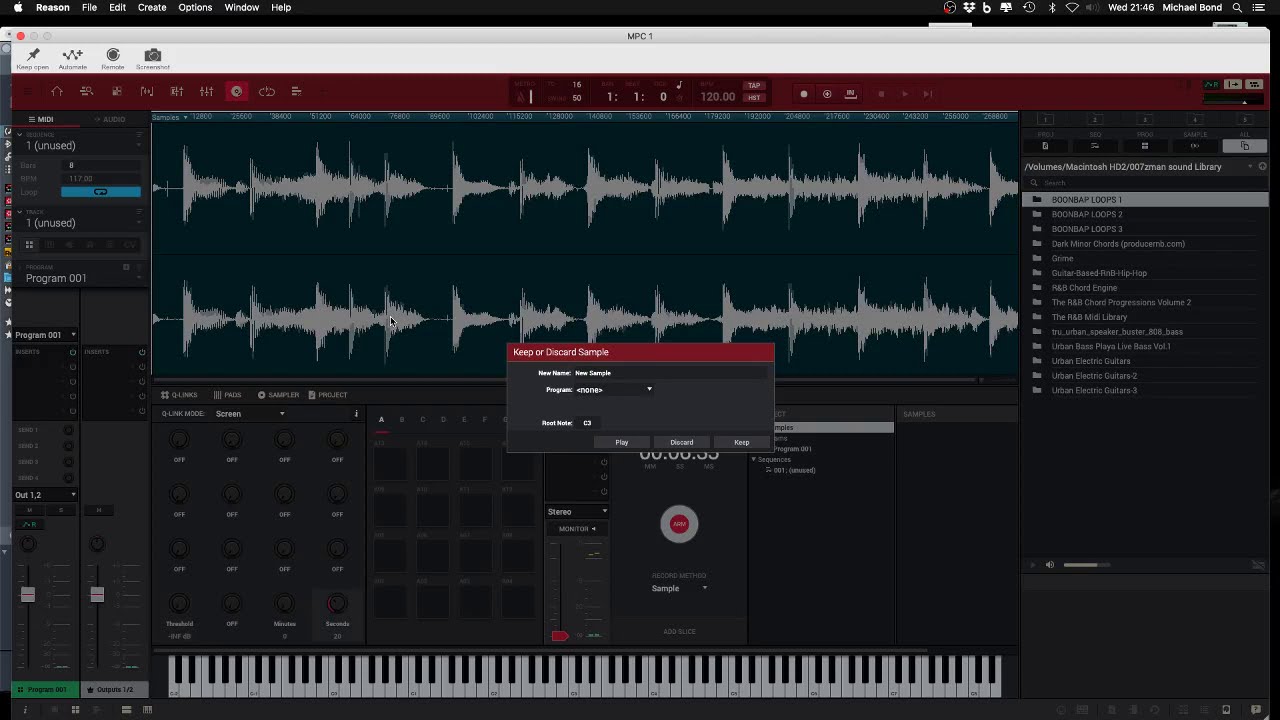The image size is (1280, 720).
Task: Open Q-Link Mode Screen dropdown
Action: coord(250,414)
